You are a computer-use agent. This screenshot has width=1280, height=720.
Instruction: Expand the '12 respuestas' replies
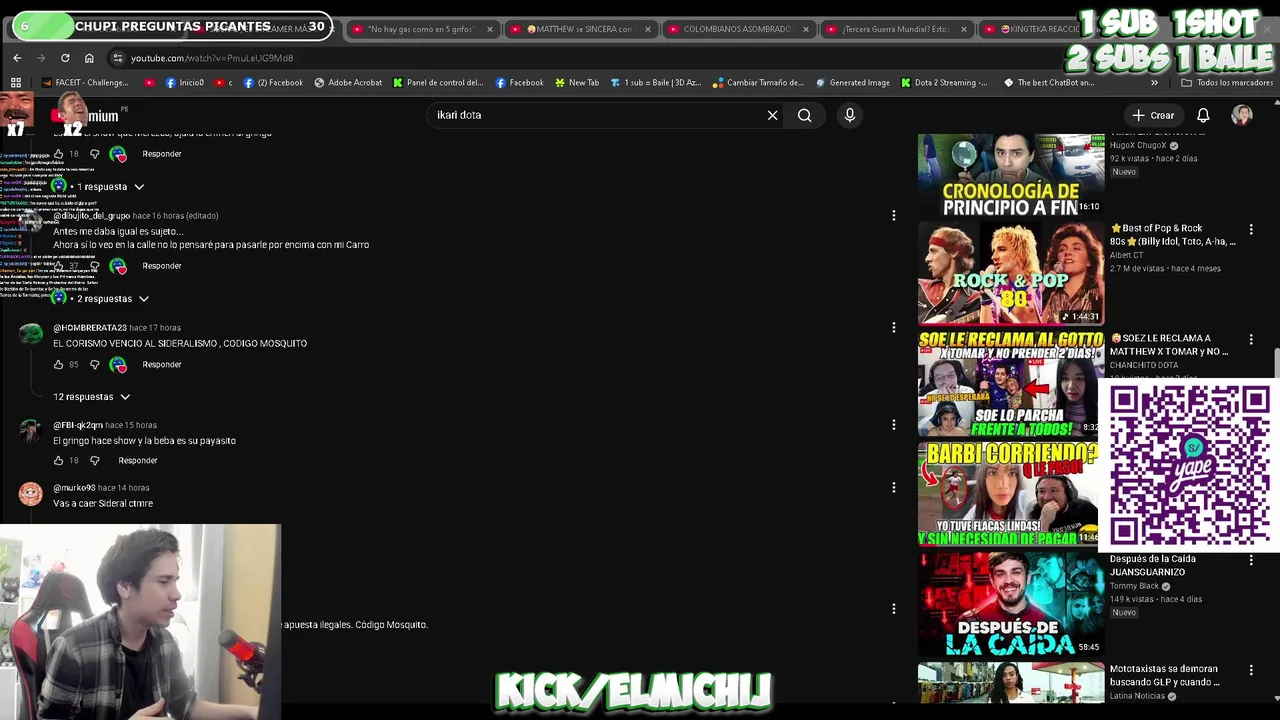click(91, 397)
